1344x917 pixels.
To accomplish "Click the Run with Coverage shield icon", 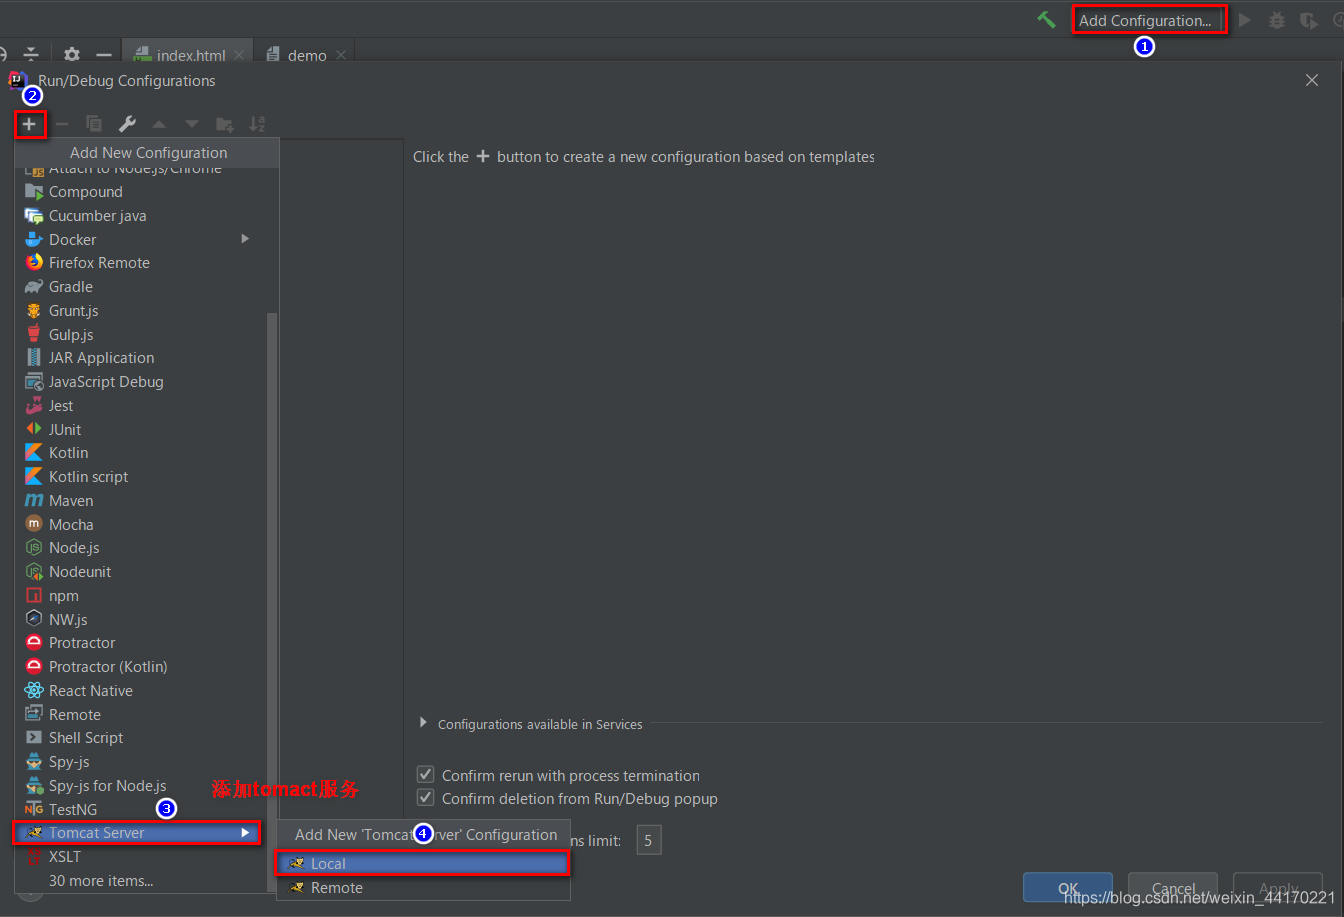I will [x=1308, y=20].
